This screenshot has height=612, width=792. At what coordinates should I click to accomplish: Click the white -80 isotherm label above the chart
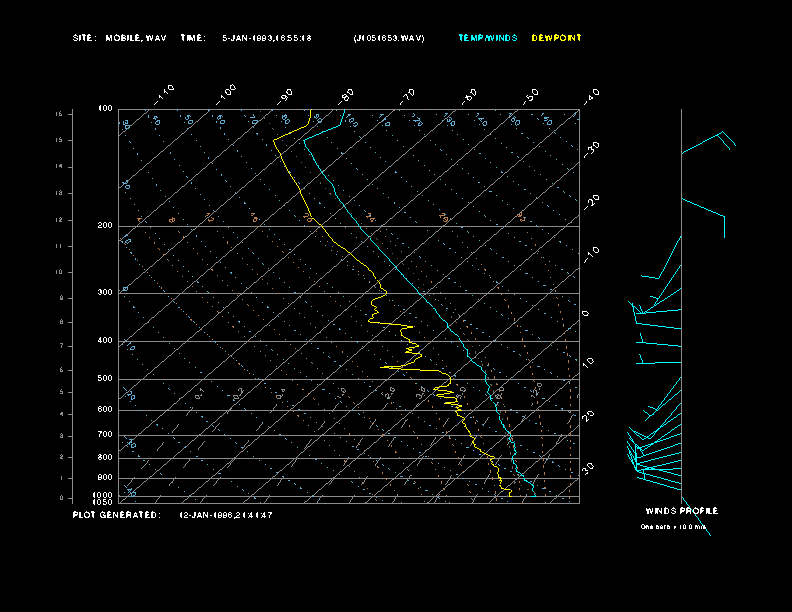click(345, 96)
